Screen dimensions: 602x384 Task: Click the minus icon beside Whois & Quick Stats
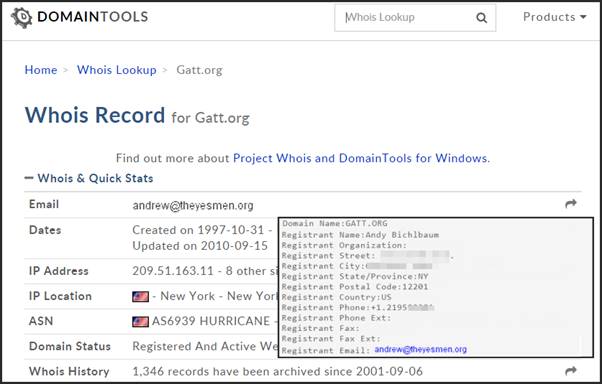29,178
